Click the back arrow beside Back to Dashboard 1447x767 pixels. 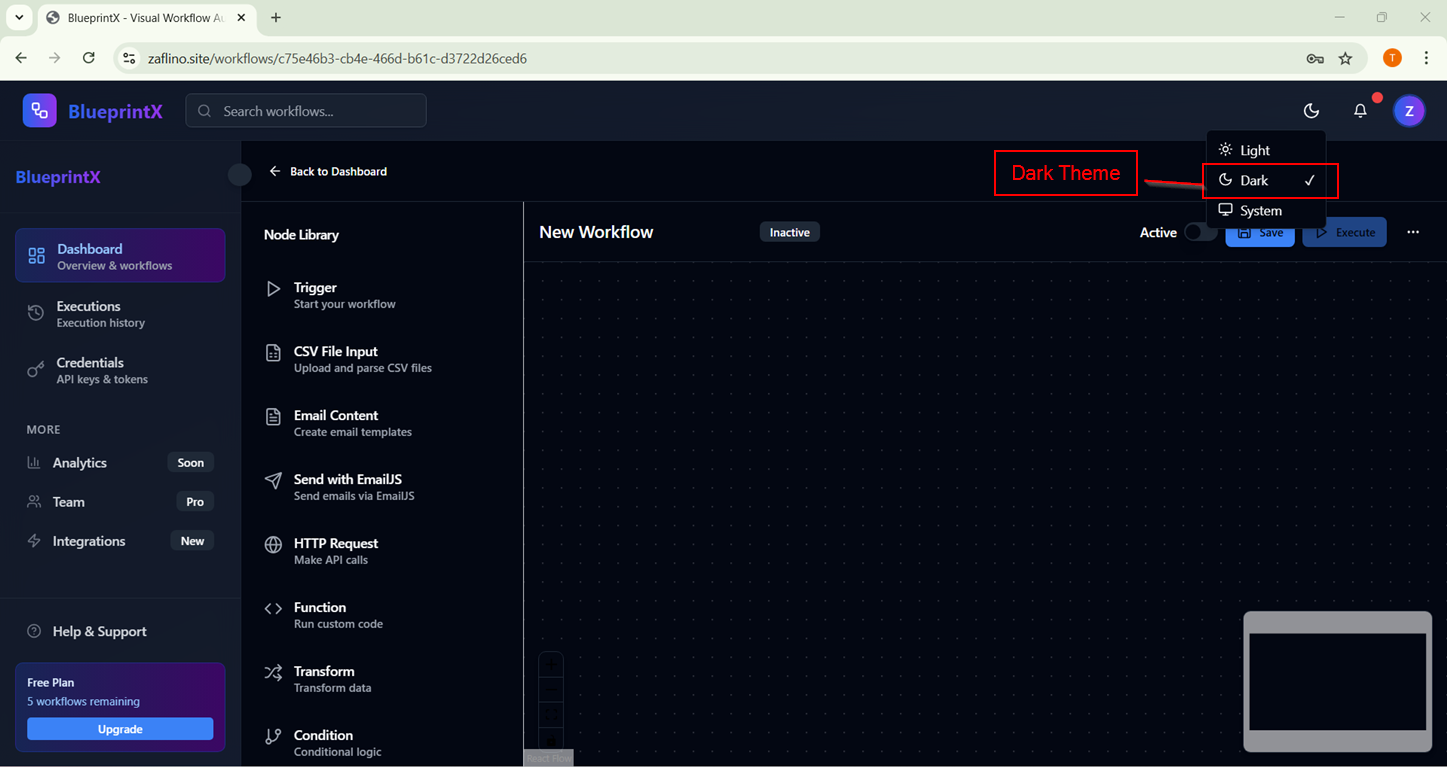(x=275, y=171)
